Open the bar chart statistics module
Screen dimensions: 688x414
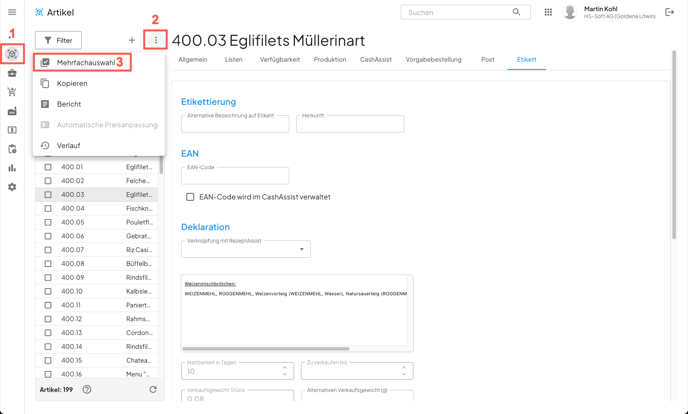[12, 168]
